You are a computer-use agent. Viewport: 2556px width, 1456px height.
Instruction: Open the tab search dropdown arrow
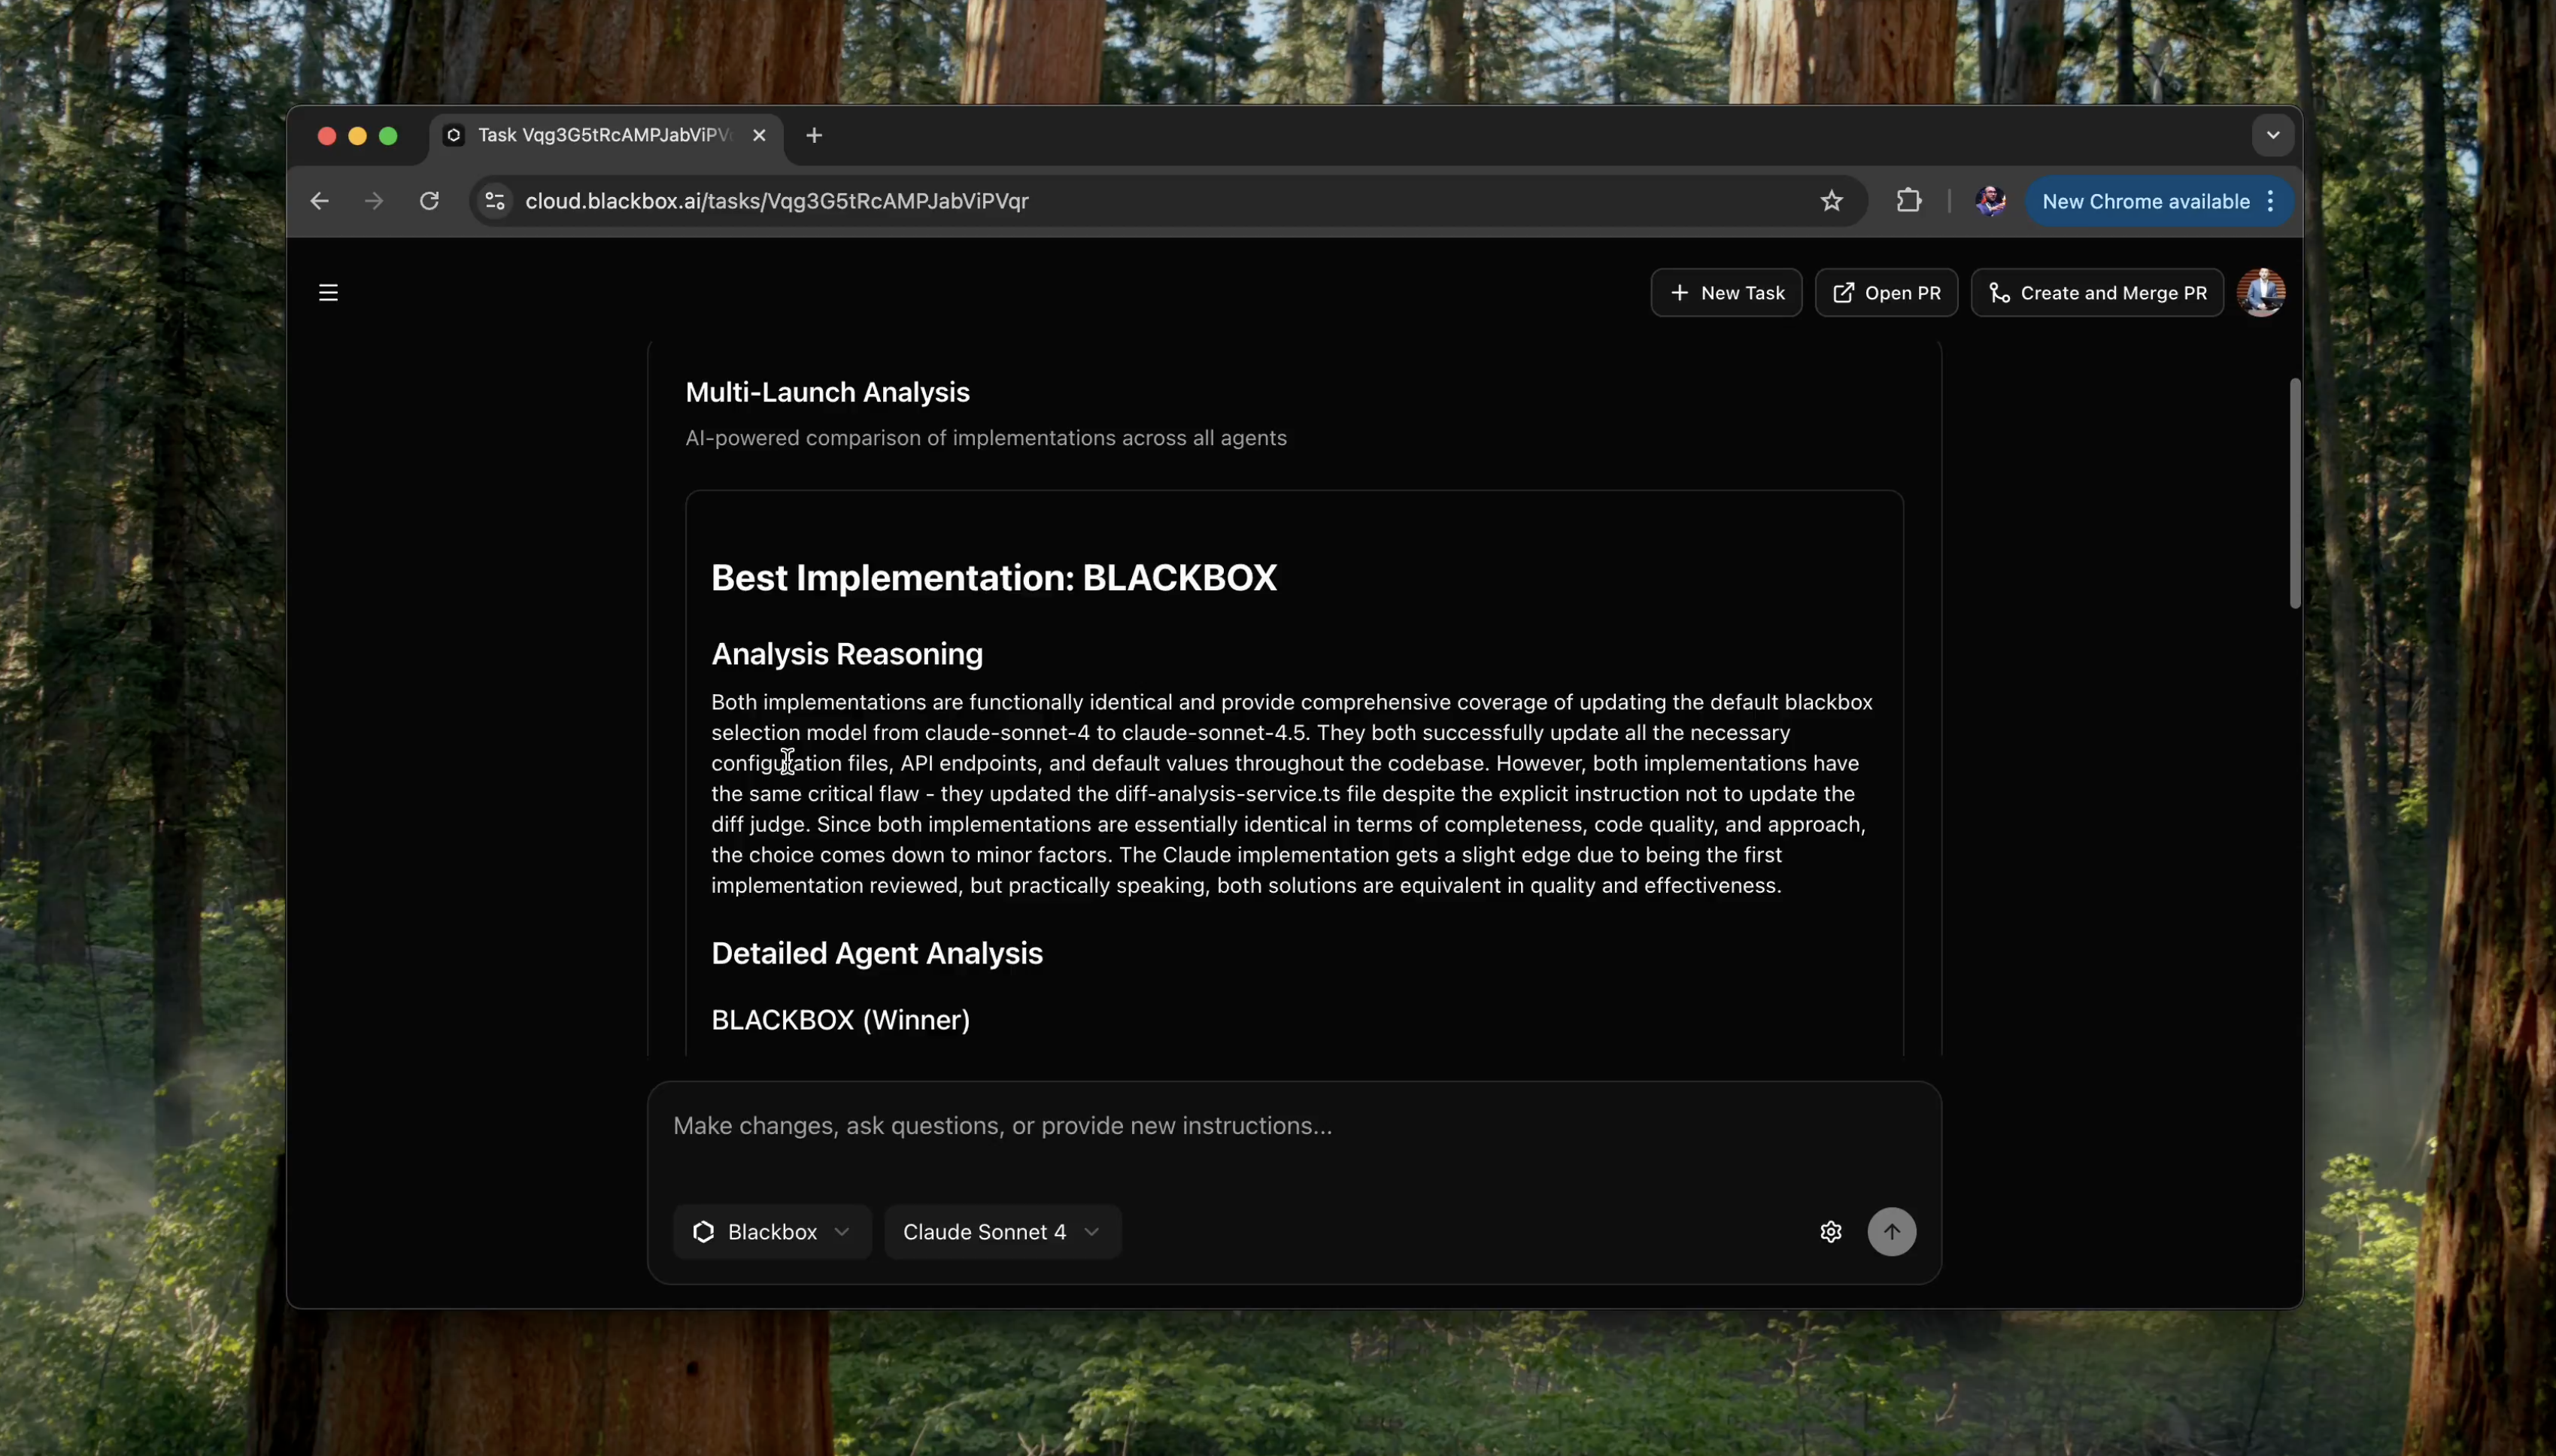point(2272,135)
